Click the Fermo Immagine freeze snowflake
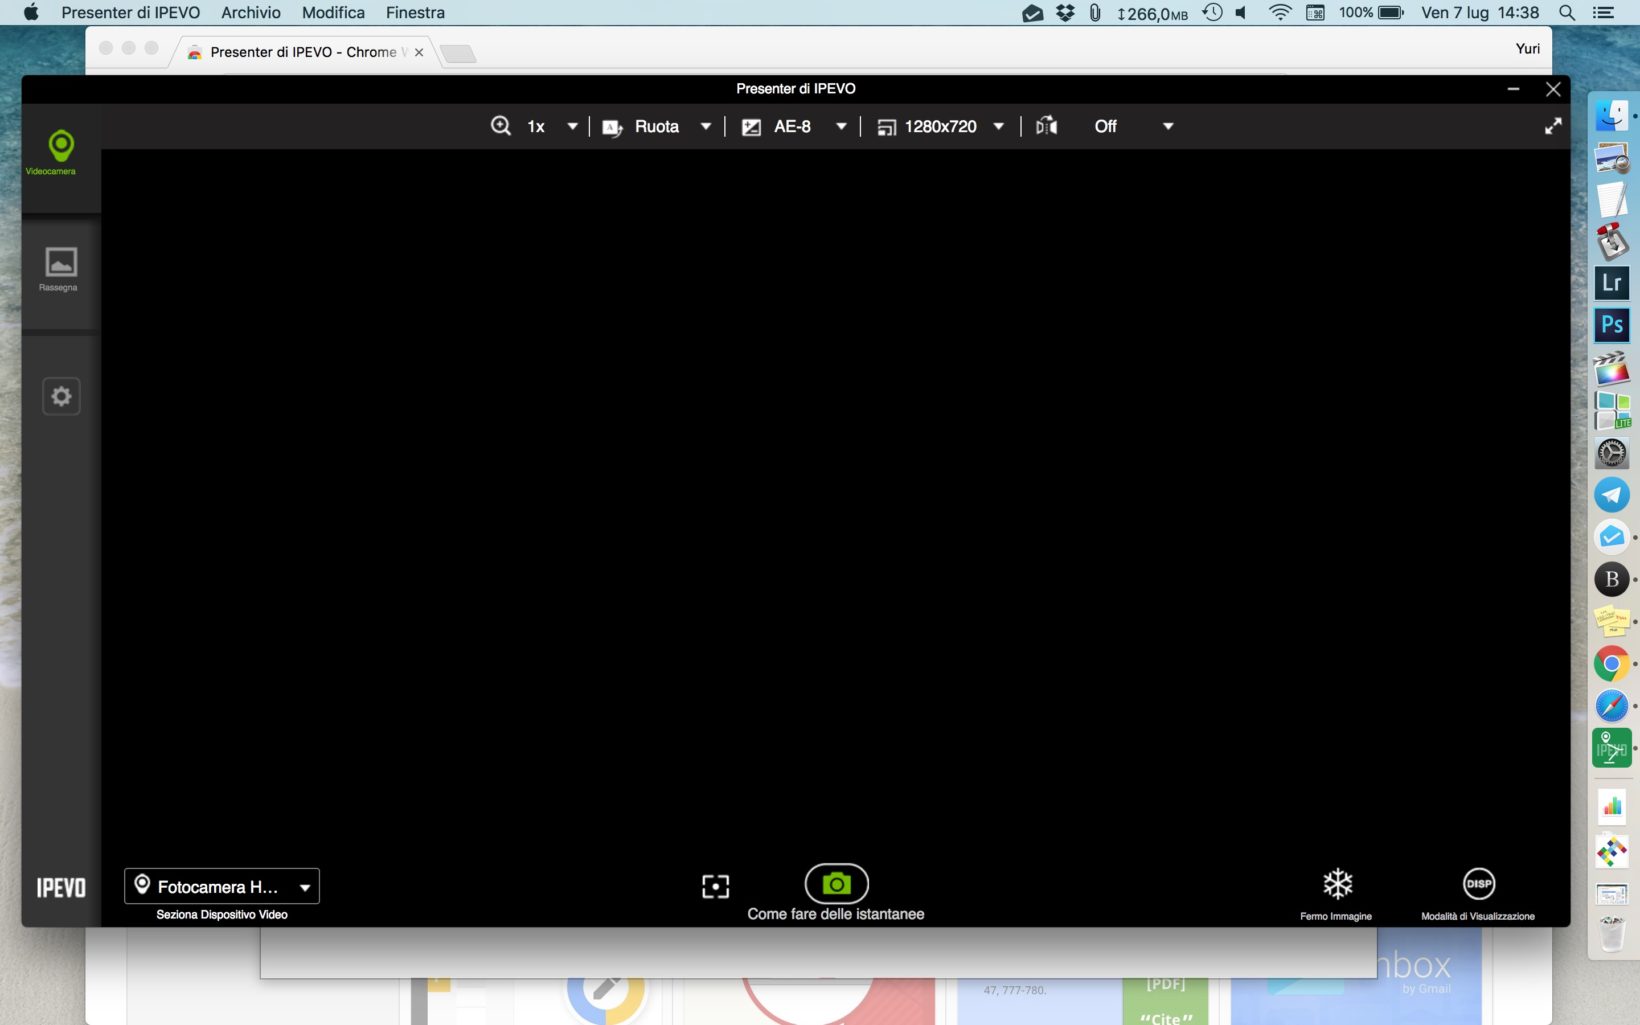The height and width of the screenshot is (1025, 1640). [1337, 884]
